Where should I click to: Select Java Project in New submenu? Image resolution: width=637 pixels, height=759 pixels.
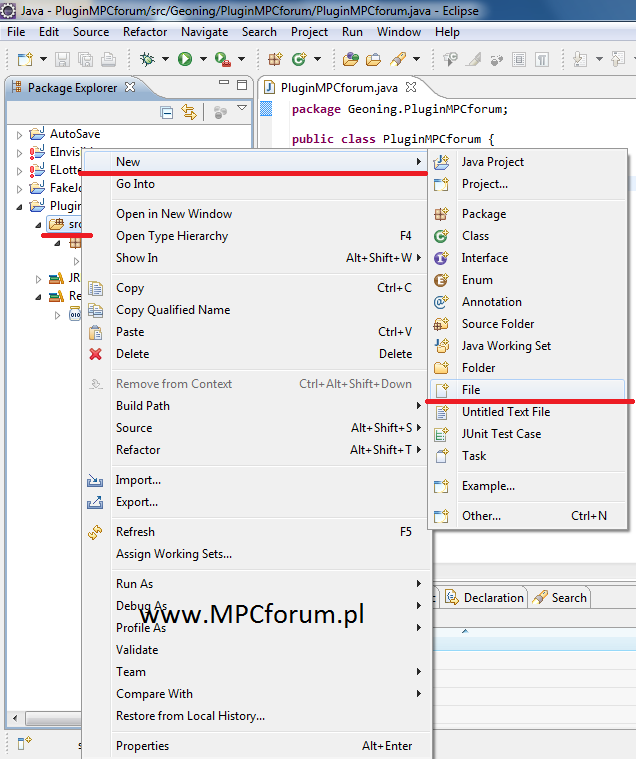click(x=527, y=162)
